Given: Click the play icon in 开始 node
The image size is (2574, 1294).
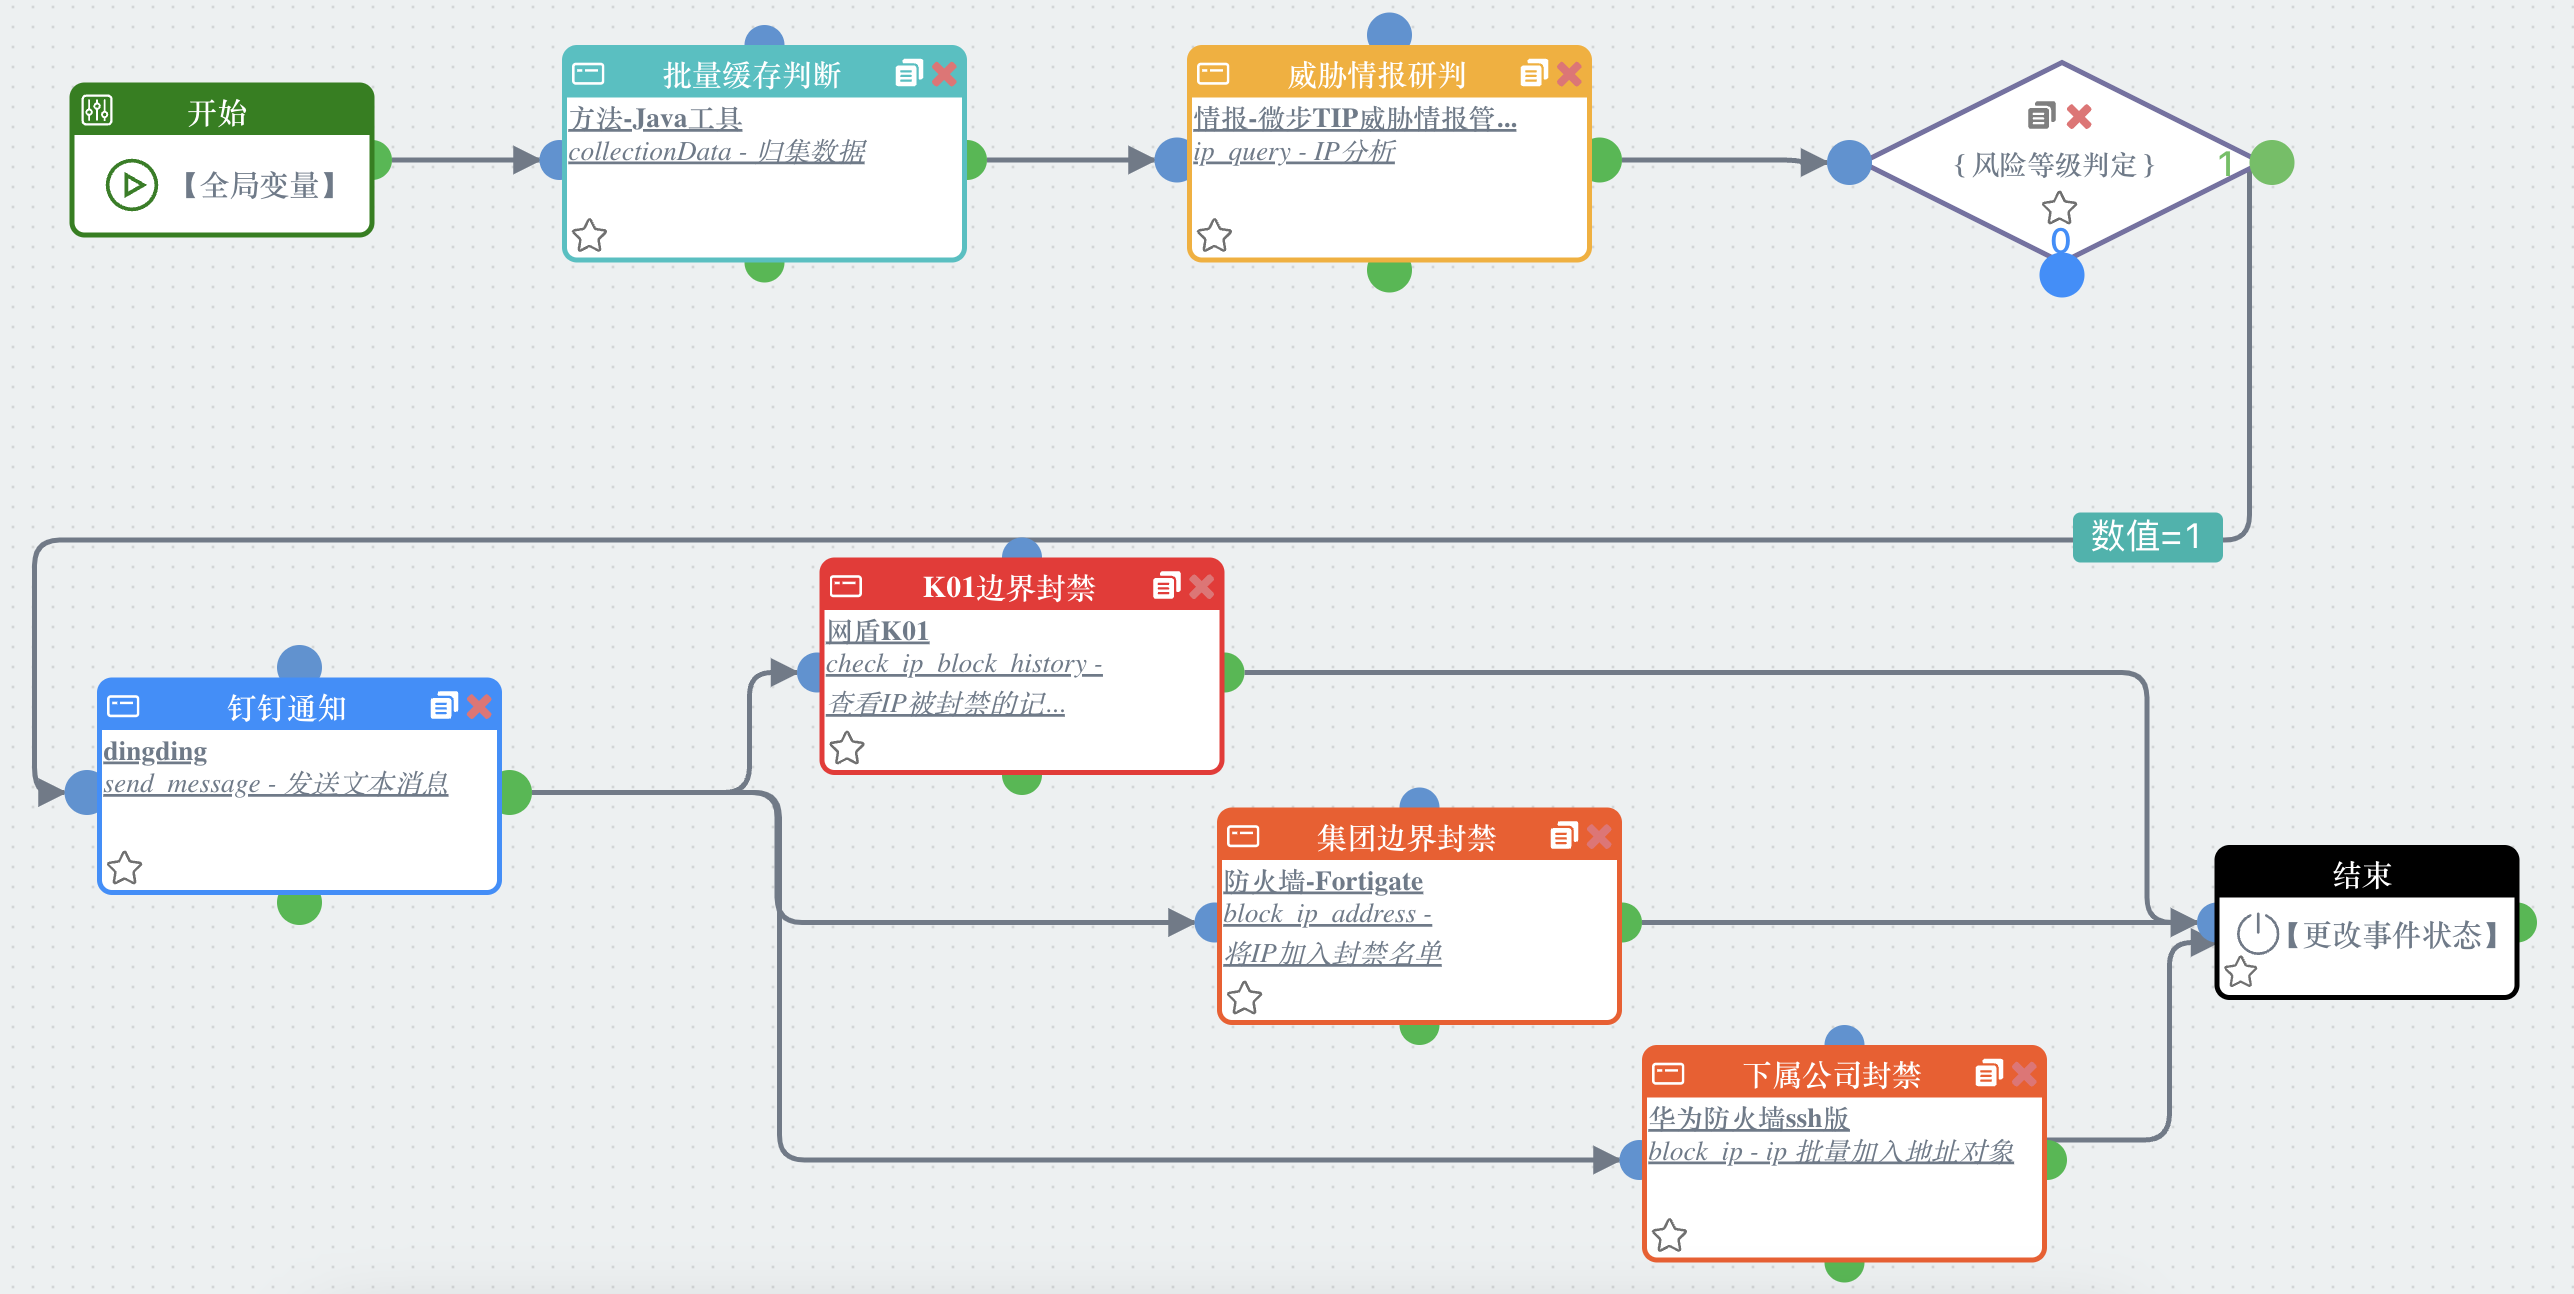Looking at the screenshot, I should coord(132,185).
